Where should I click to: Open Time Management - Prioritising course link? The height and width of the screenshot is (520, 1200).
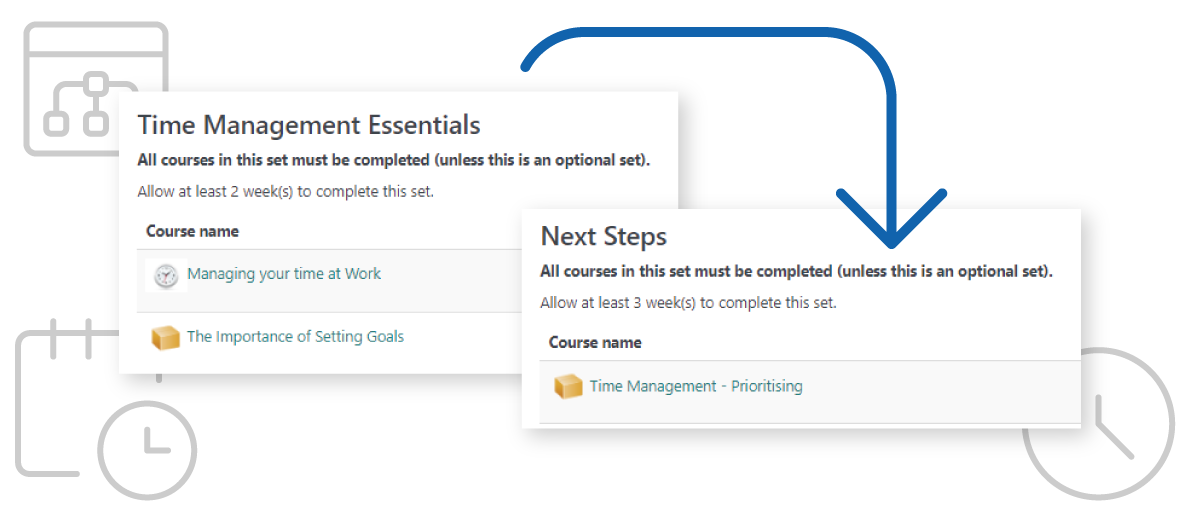click(696, 386)
